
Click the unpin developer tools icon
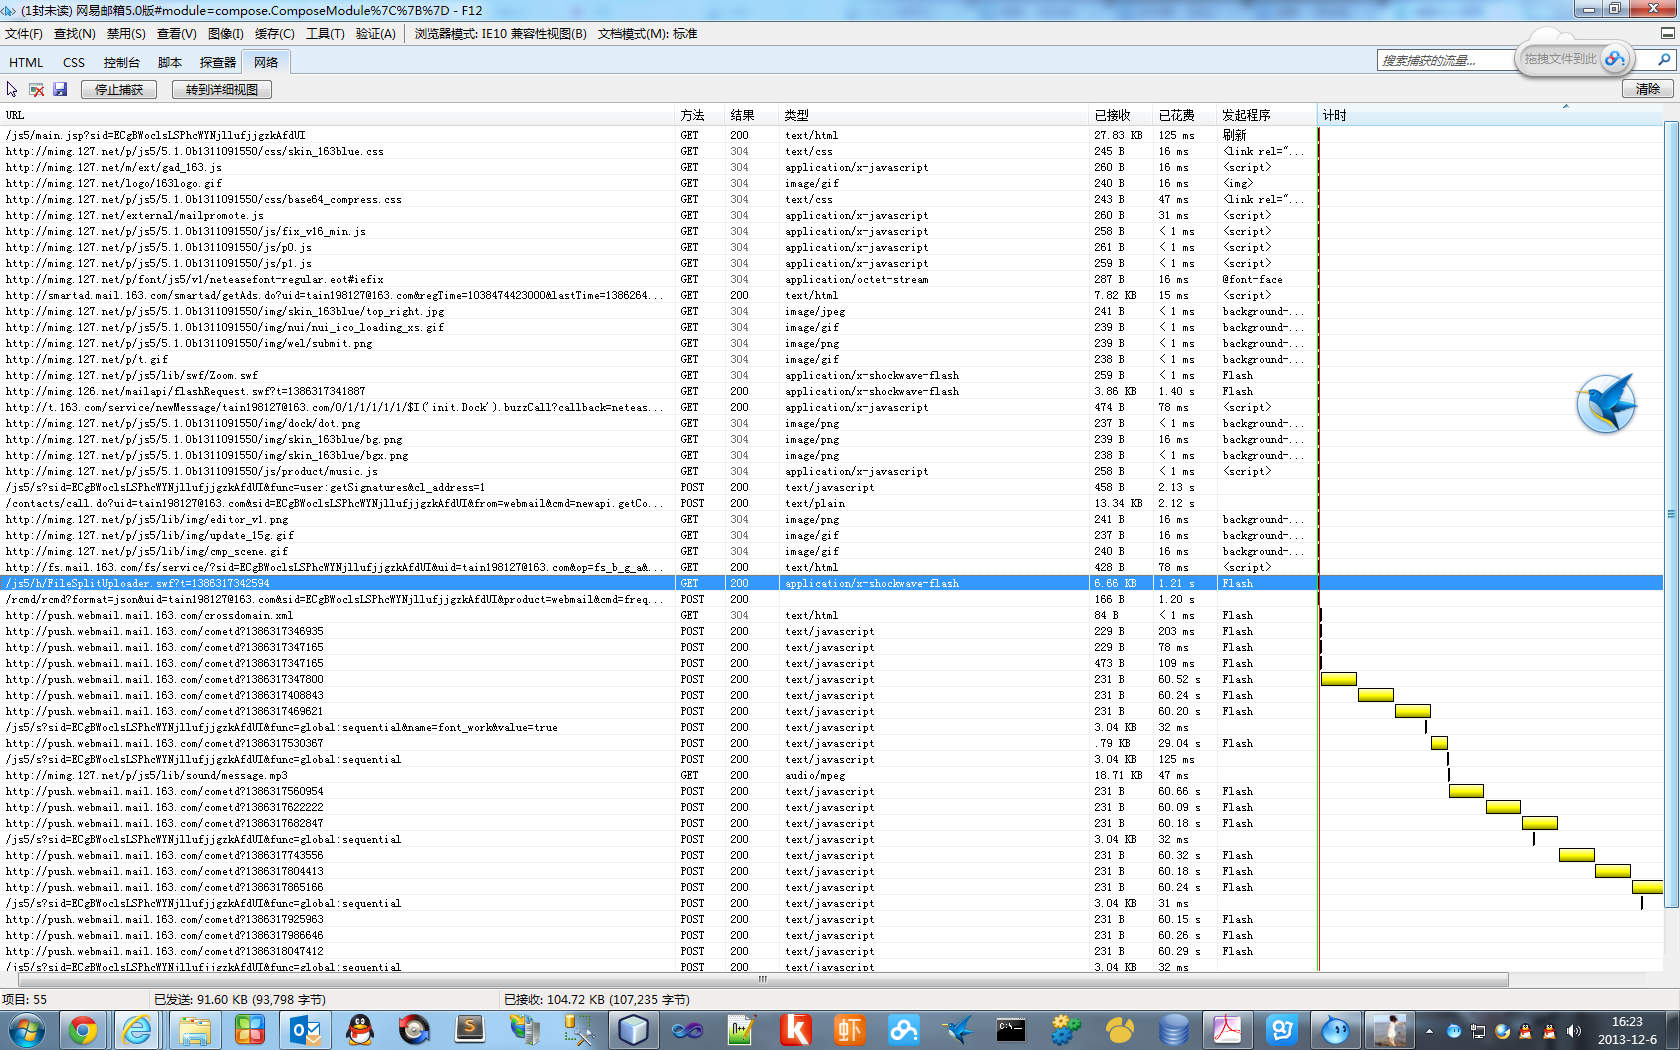(1667, 33)
